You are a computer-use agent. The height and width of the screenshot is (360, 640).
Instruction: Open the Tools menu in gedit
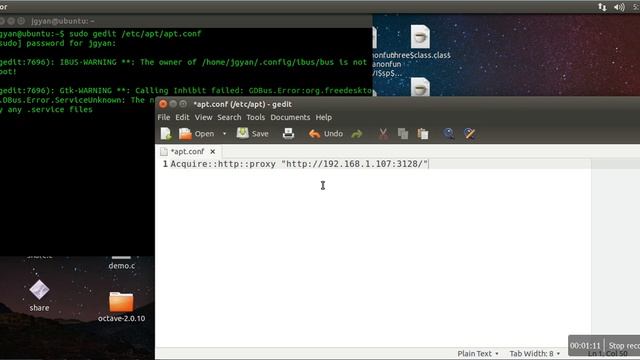point(256,117)
